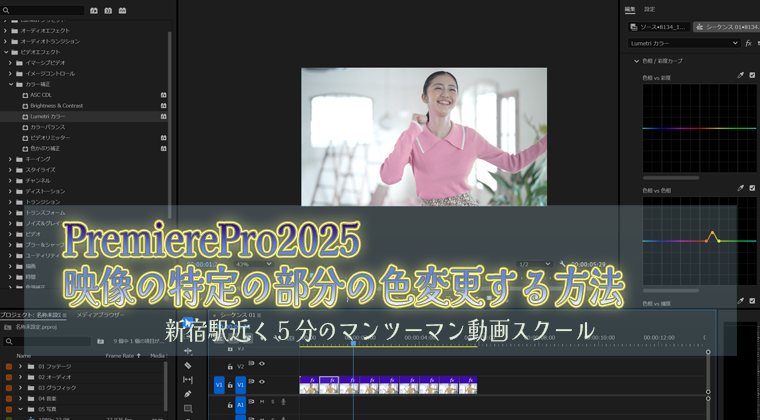Select the last clip on track V1

[468, 385]
